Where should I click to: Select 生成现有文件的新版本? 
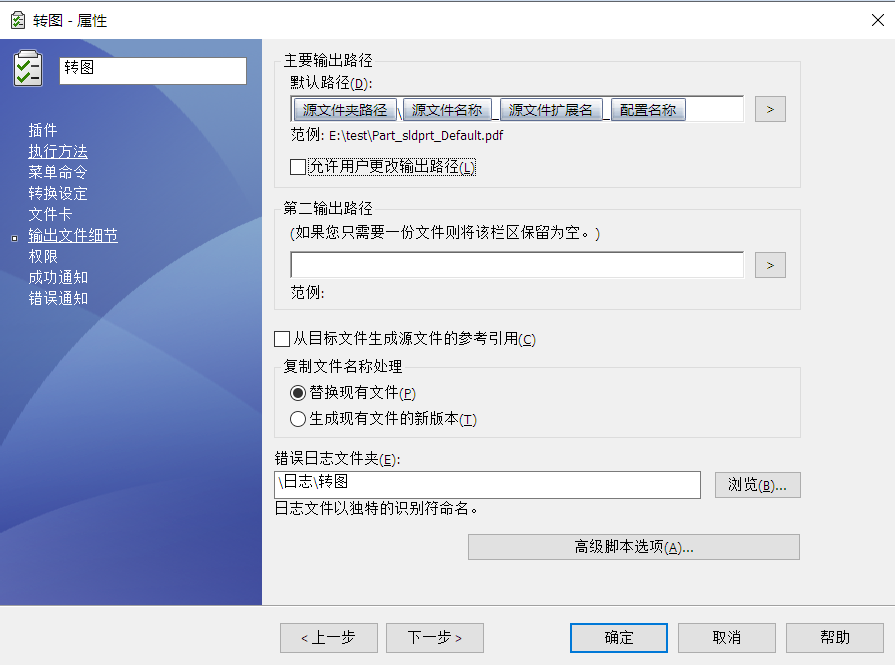(x=298, y=419)
